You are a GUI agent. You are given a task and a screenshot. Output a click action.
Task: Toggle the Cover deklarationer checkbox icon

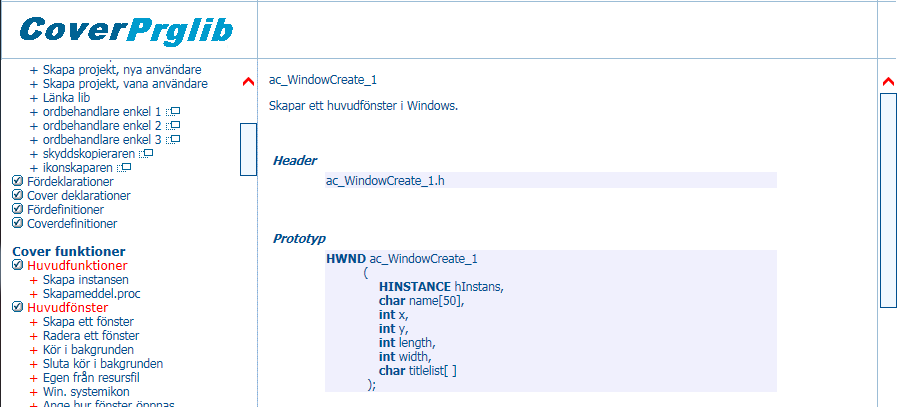(x=17, y=195)
